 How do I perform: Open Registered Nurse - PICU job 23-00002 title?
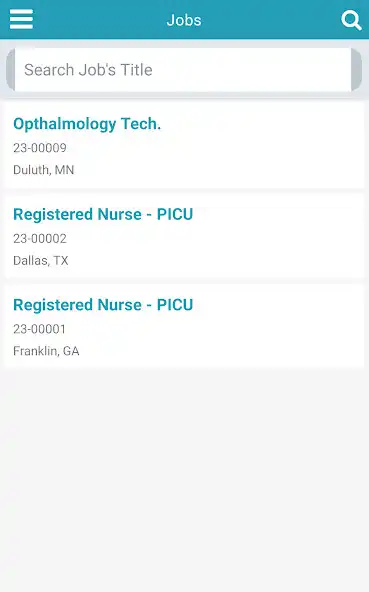coord(103,214)
